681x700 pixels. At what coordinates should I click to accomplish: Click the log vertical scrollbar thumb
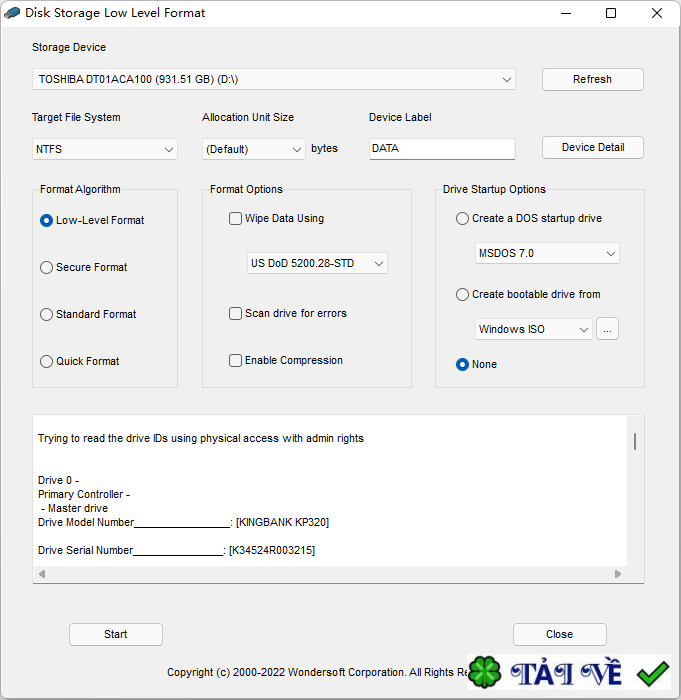pyautogui.click(x=635, y=442)
